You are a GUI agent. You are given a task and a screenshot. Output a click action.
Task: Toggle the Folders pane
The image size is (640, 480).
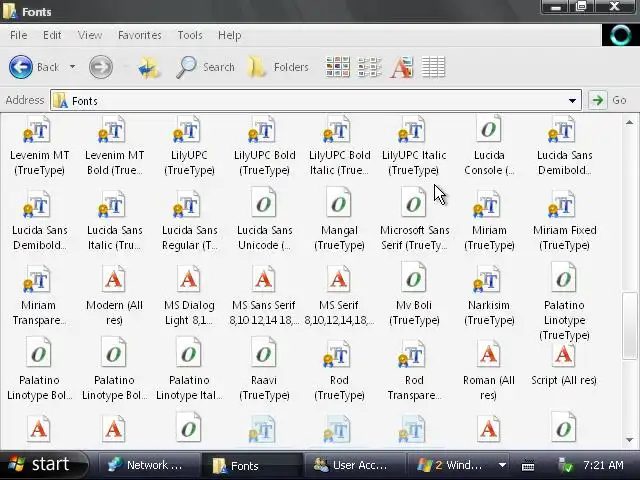(x=278, y=67)
